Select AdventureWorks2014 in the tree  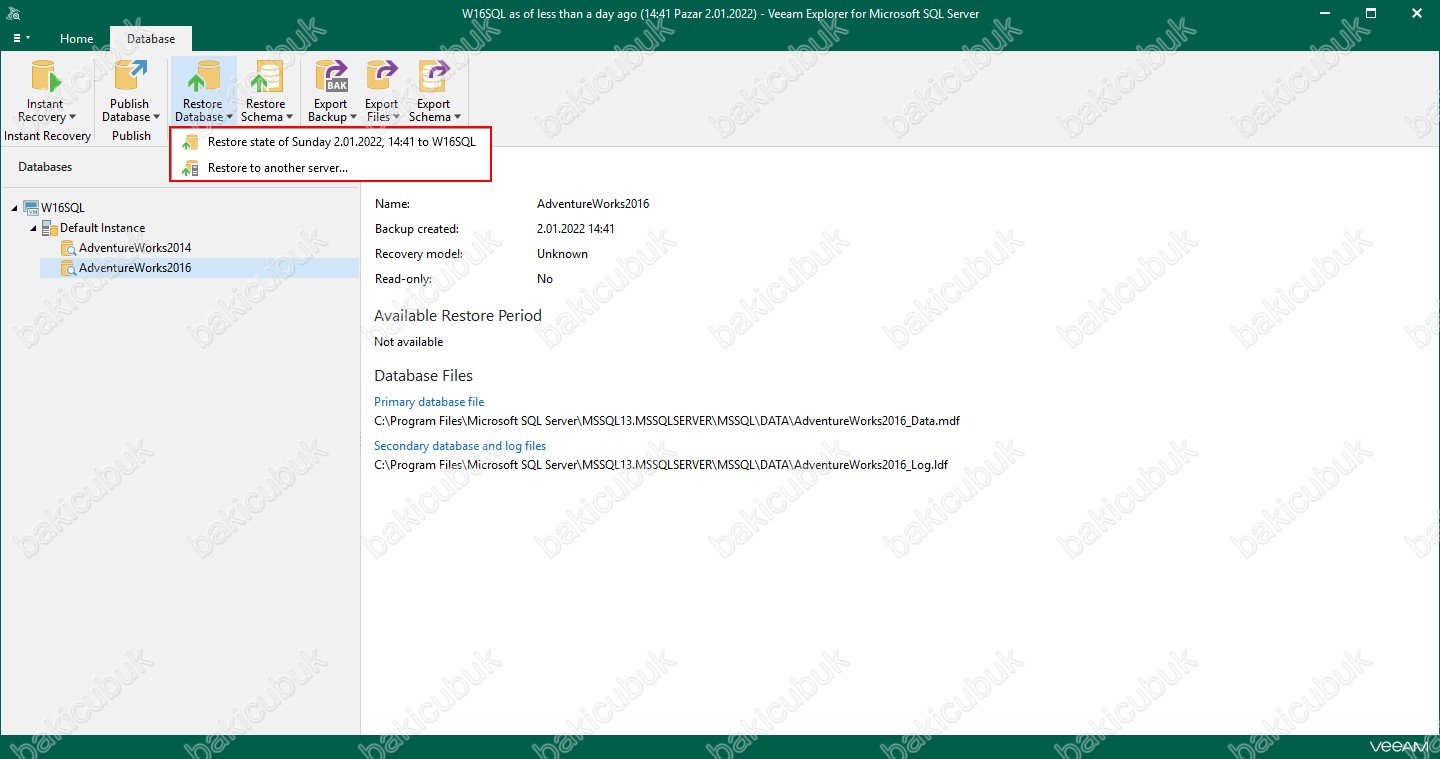pos(135,248)
